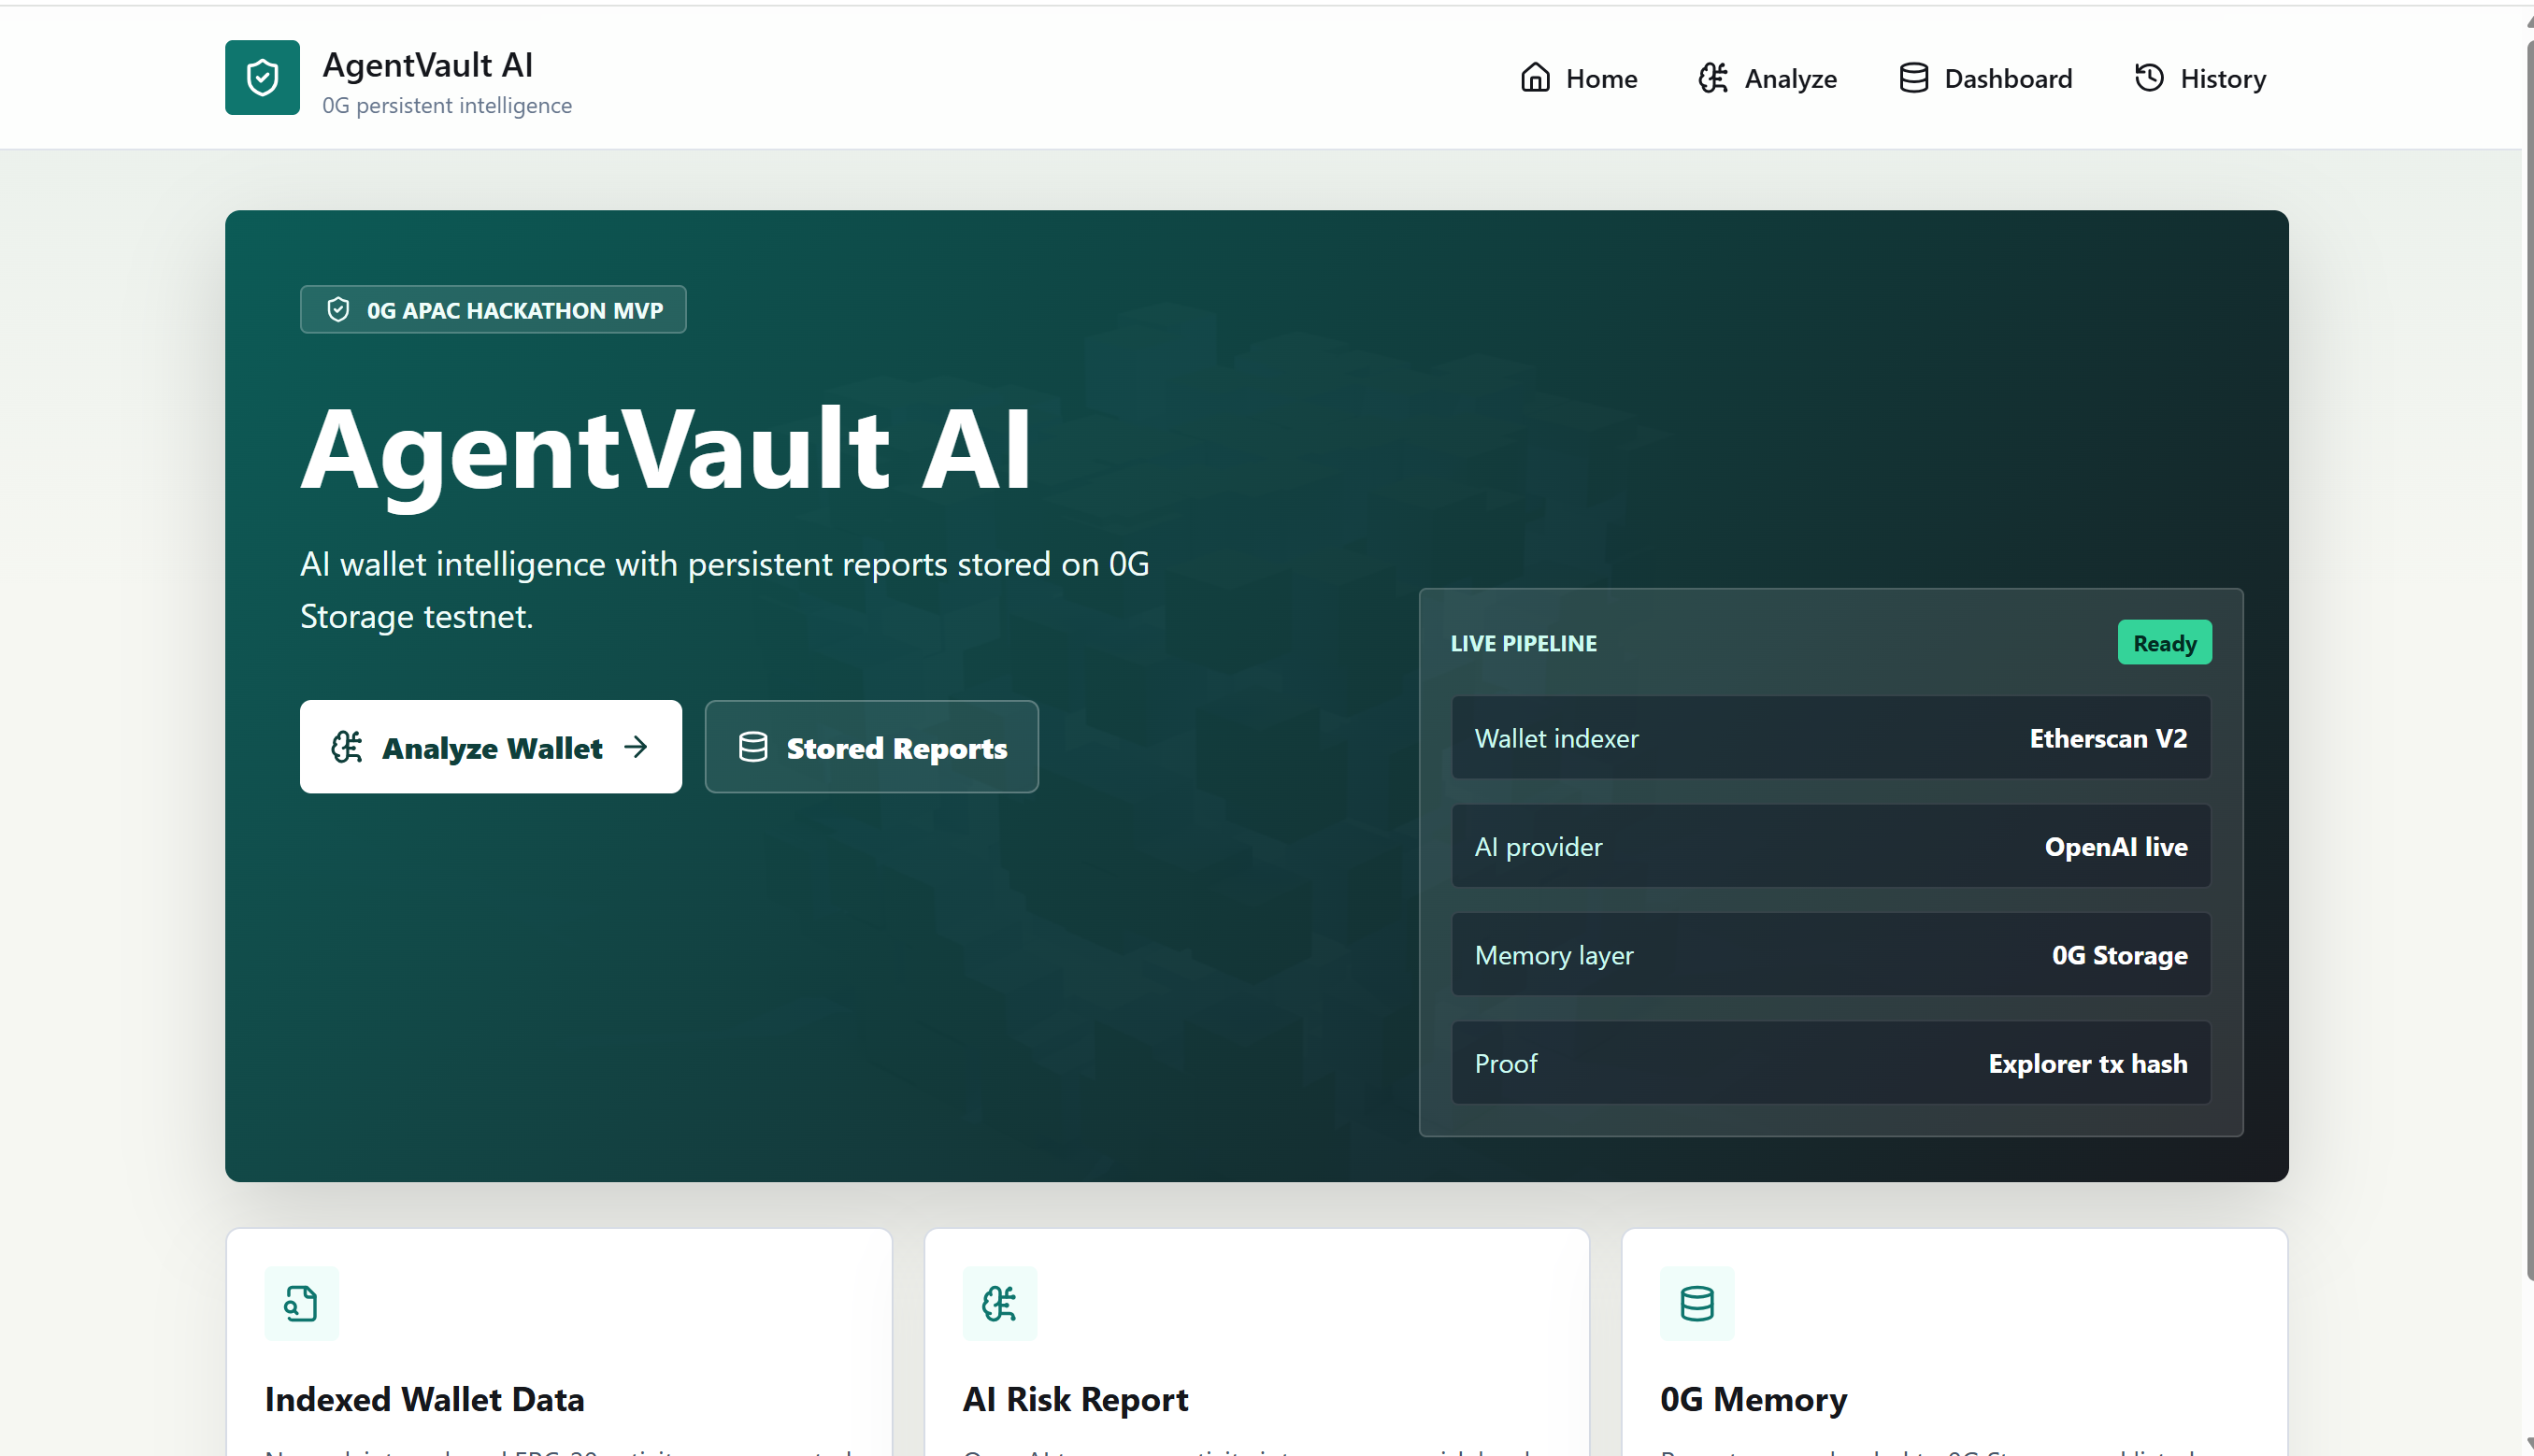Image resolution: width=2534 pixels, height=1456 pixels.
Task: Open the Home nav item
Action: [x=1578, y=78]
